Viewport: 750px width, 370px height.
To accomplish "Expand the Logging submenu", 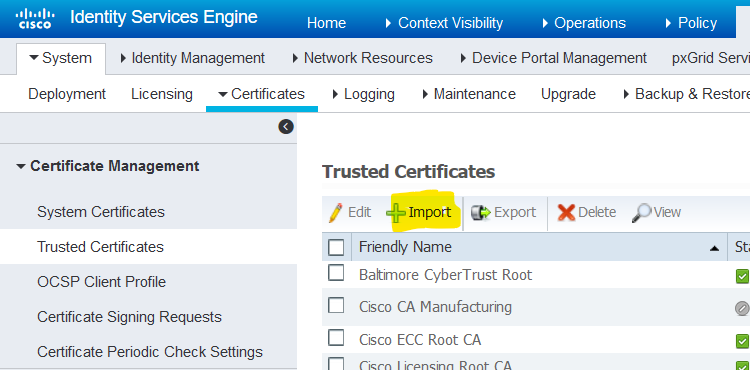I will (364, 94).
